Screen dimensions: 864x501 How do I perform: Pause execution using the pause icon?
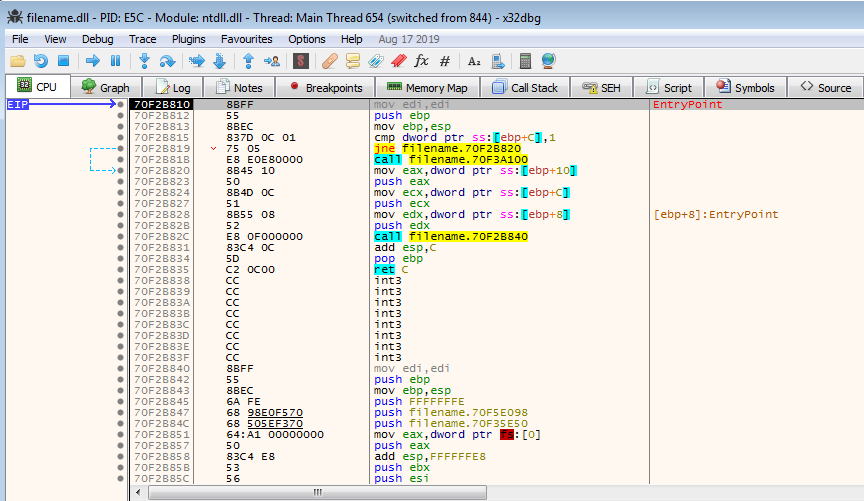(x=115, y=61)
